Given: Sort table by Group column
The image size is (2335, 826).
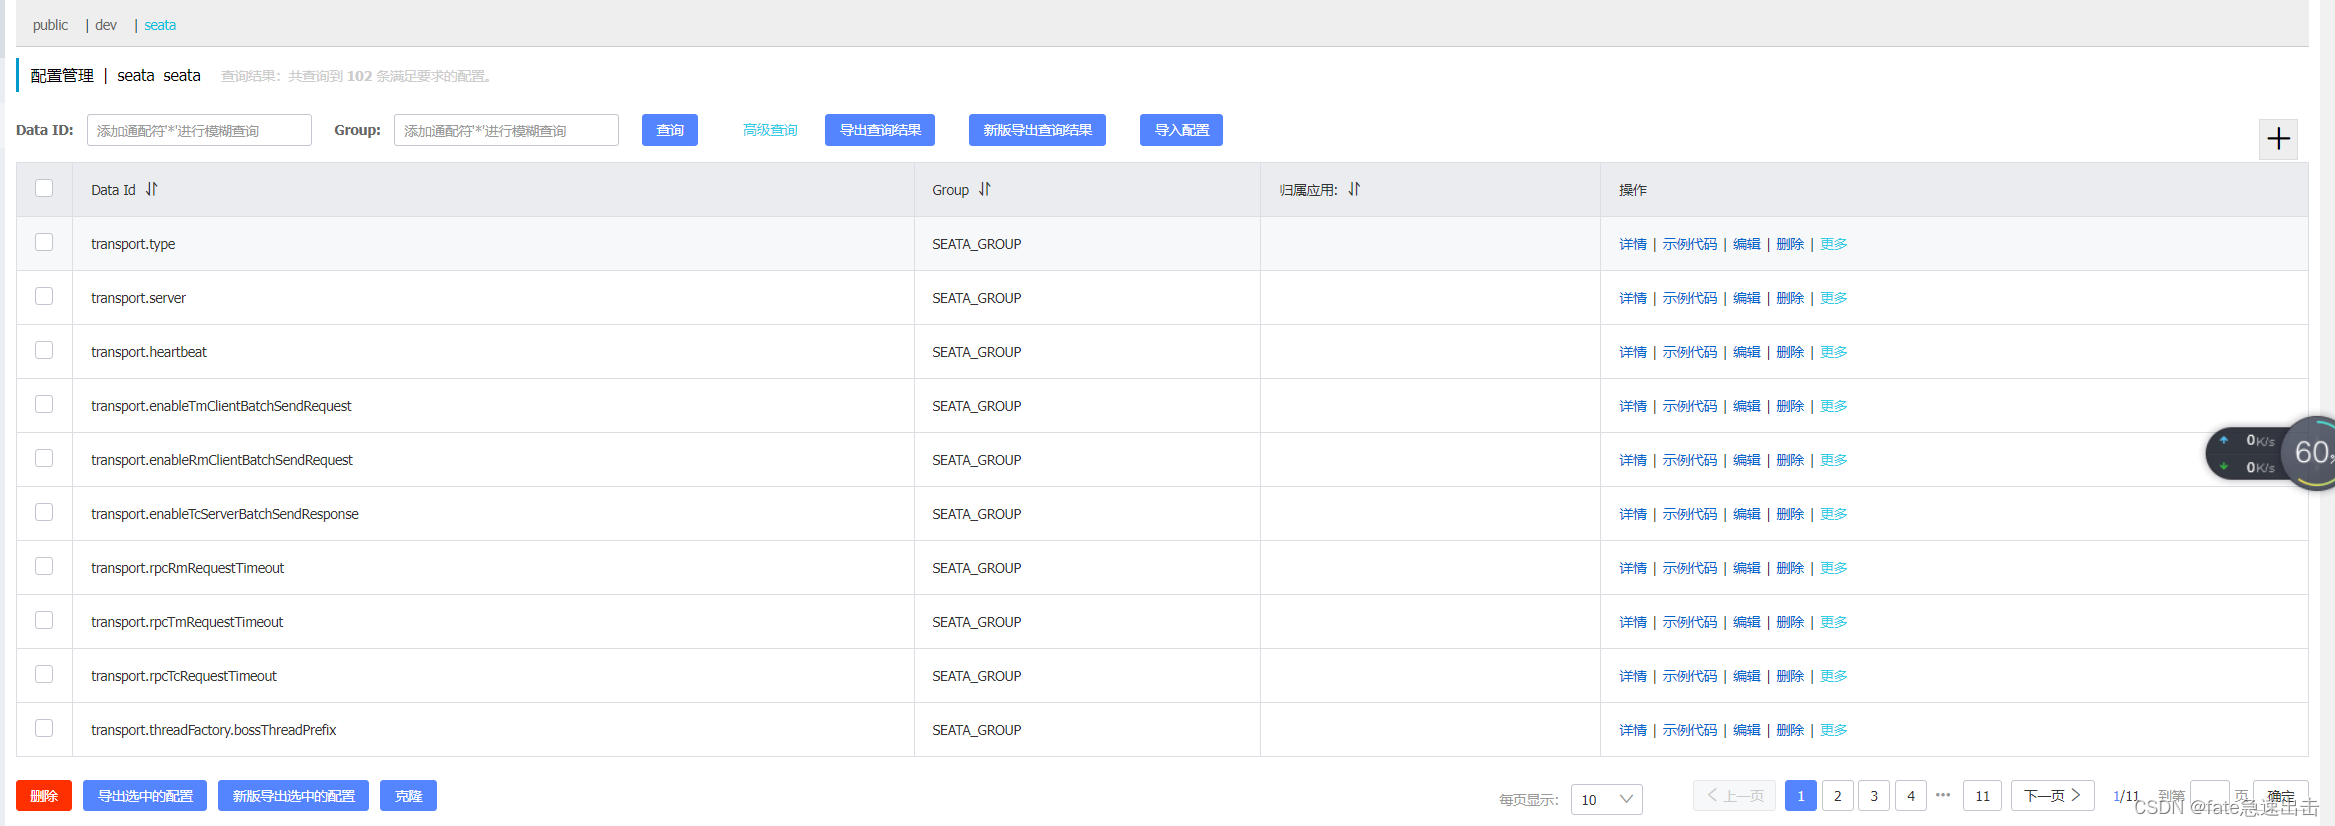Looking at the screenshot, I should pos(985,189).
